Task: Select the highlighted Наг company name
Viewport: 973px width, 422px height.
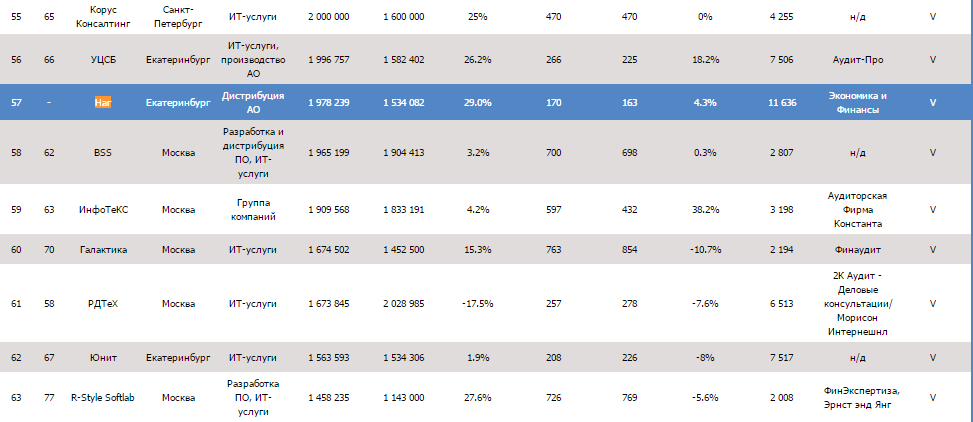Action: [x=103, y=103]
